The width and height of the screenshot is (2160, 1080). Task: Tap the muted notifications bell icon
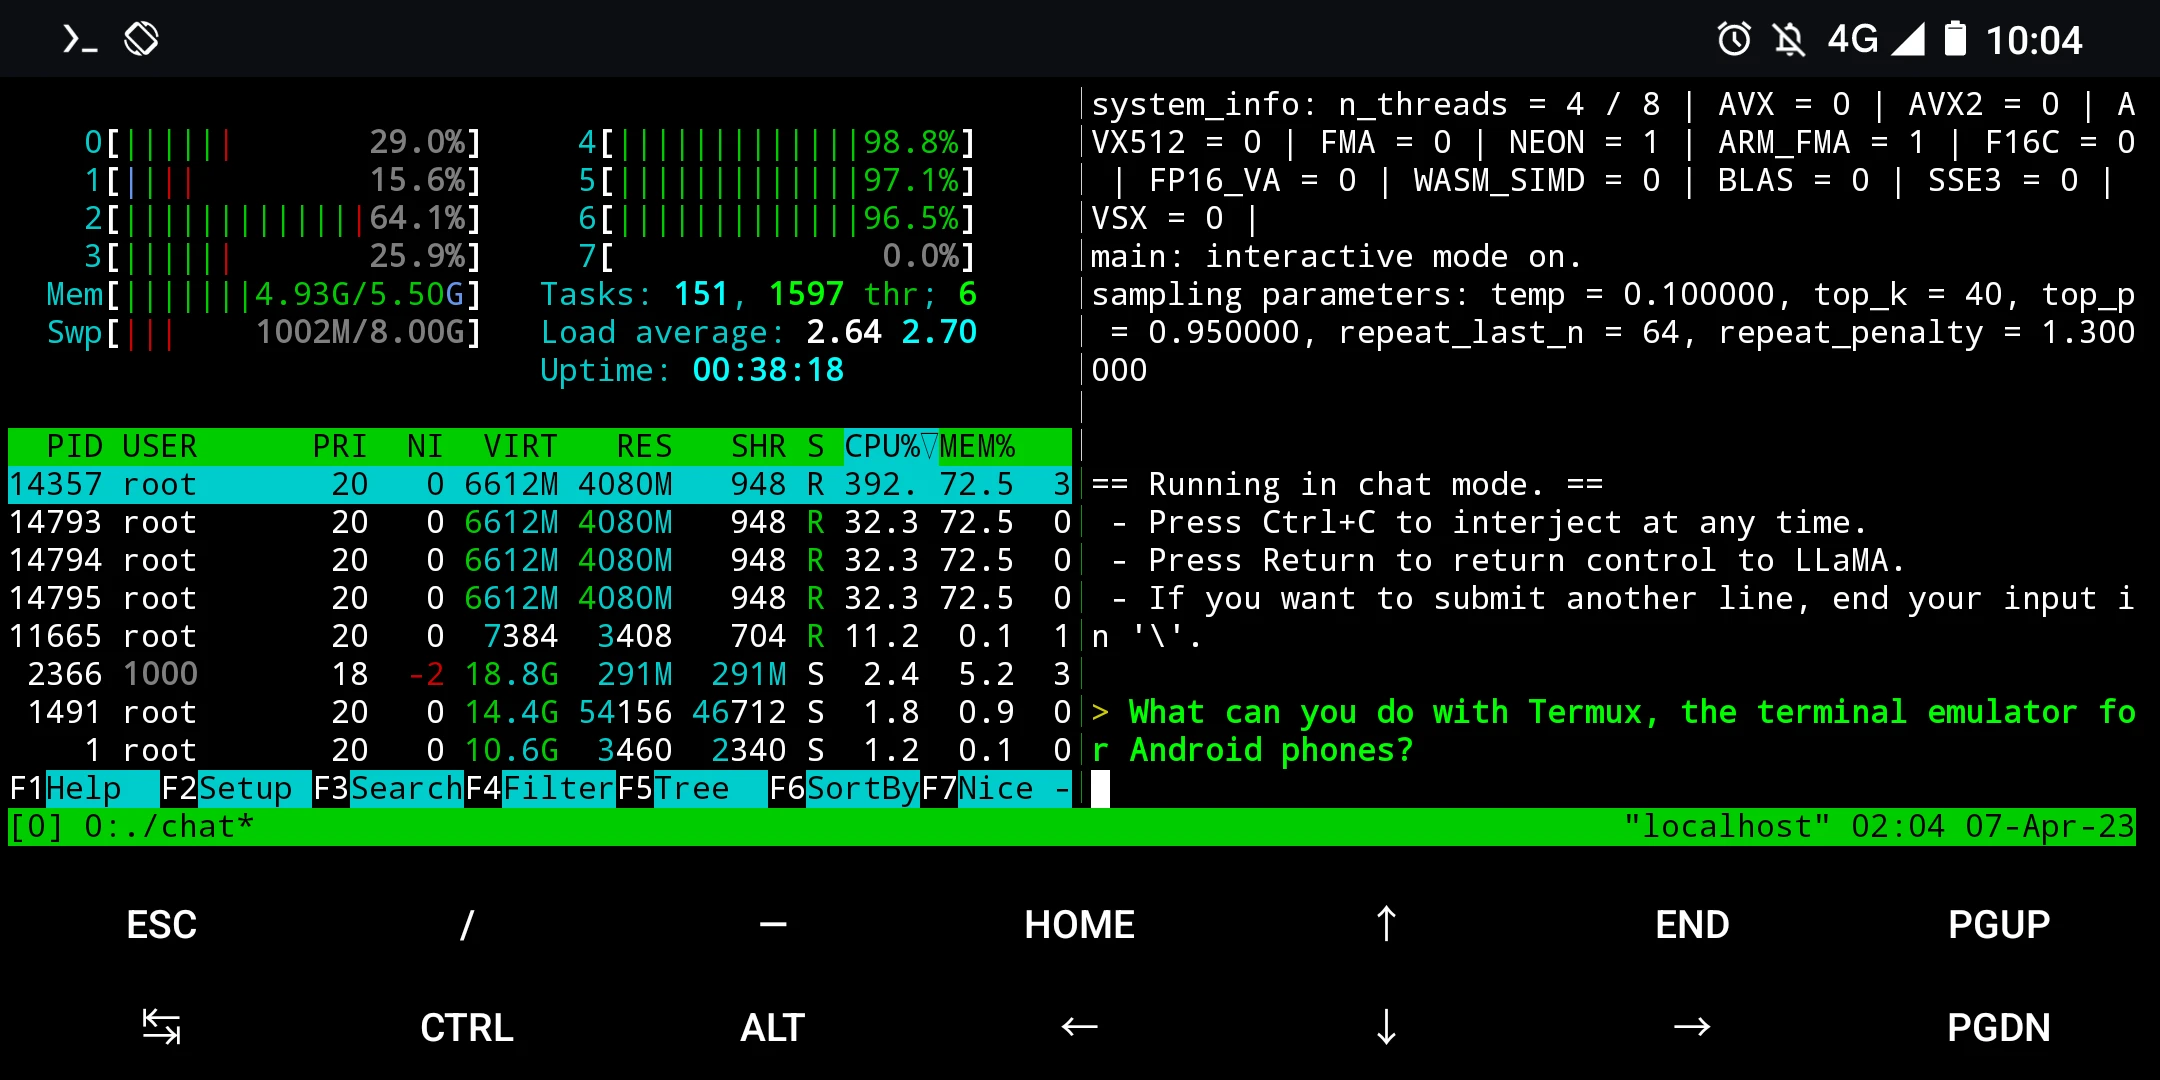click(1788, 40)
